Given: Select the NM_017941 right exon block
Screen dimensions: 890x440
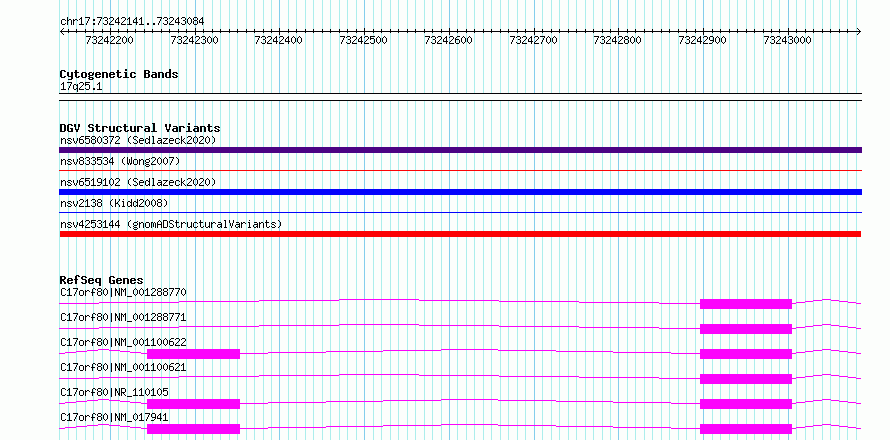Looking at the screenshot, I should click(x=746, y=429).
